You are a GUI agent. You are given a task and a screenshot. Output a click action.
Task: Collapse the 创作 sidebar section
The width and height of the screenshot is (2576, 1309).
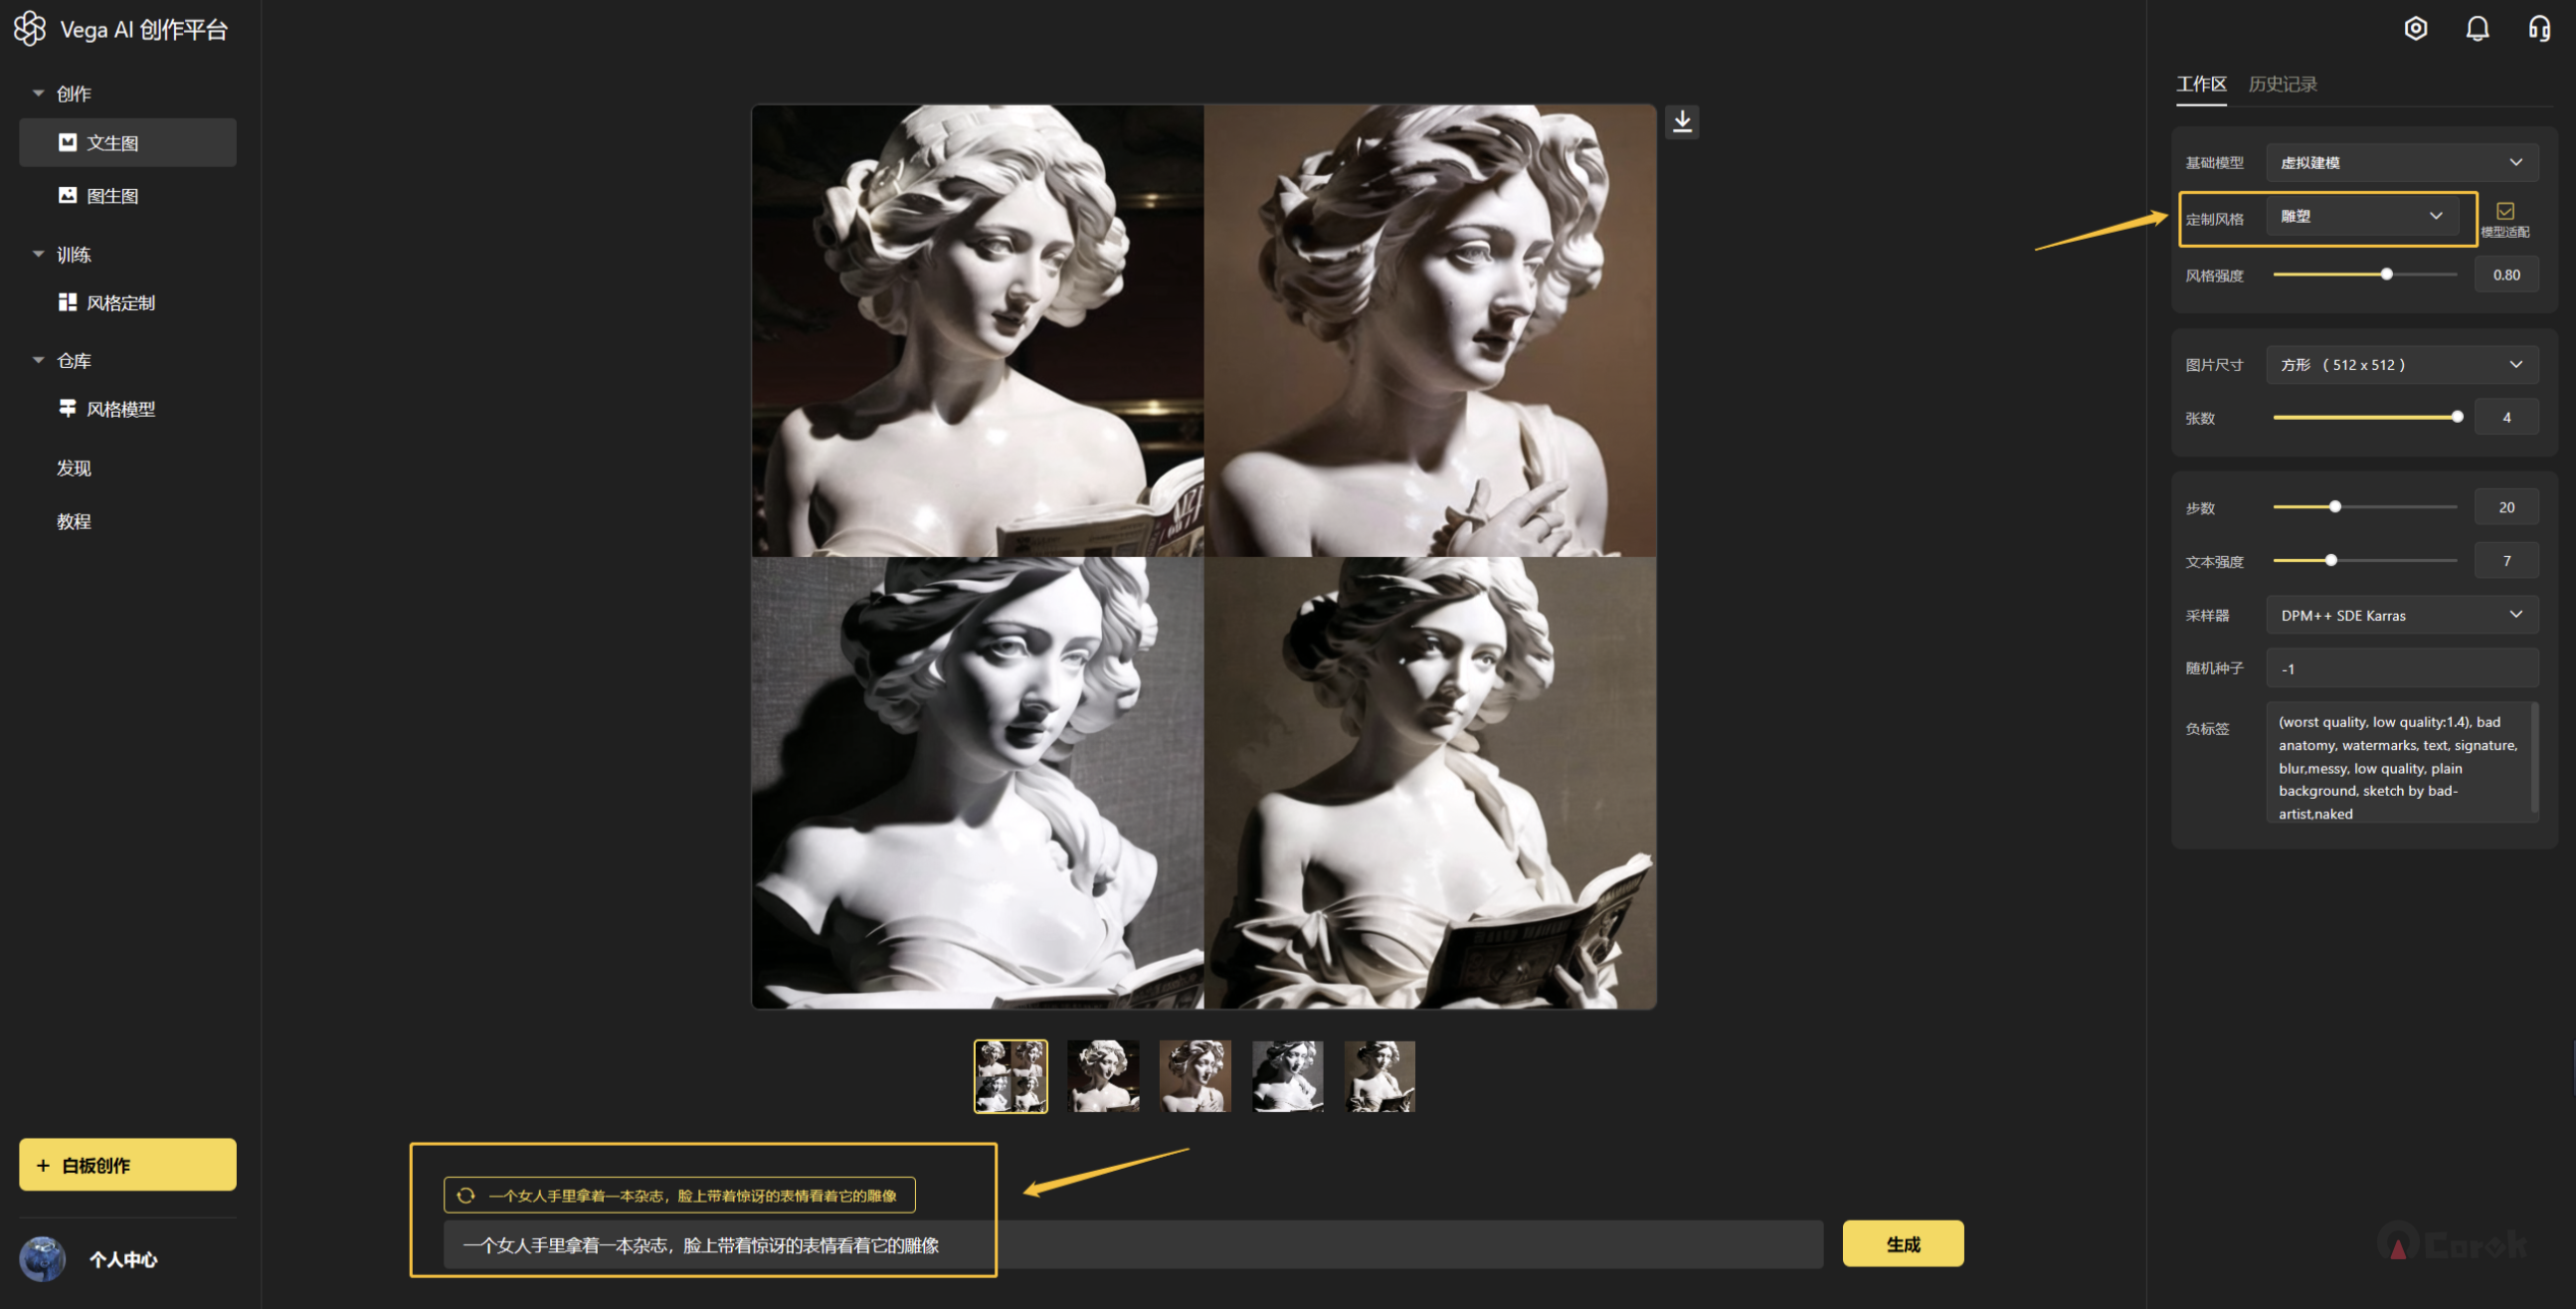point(38,93)
